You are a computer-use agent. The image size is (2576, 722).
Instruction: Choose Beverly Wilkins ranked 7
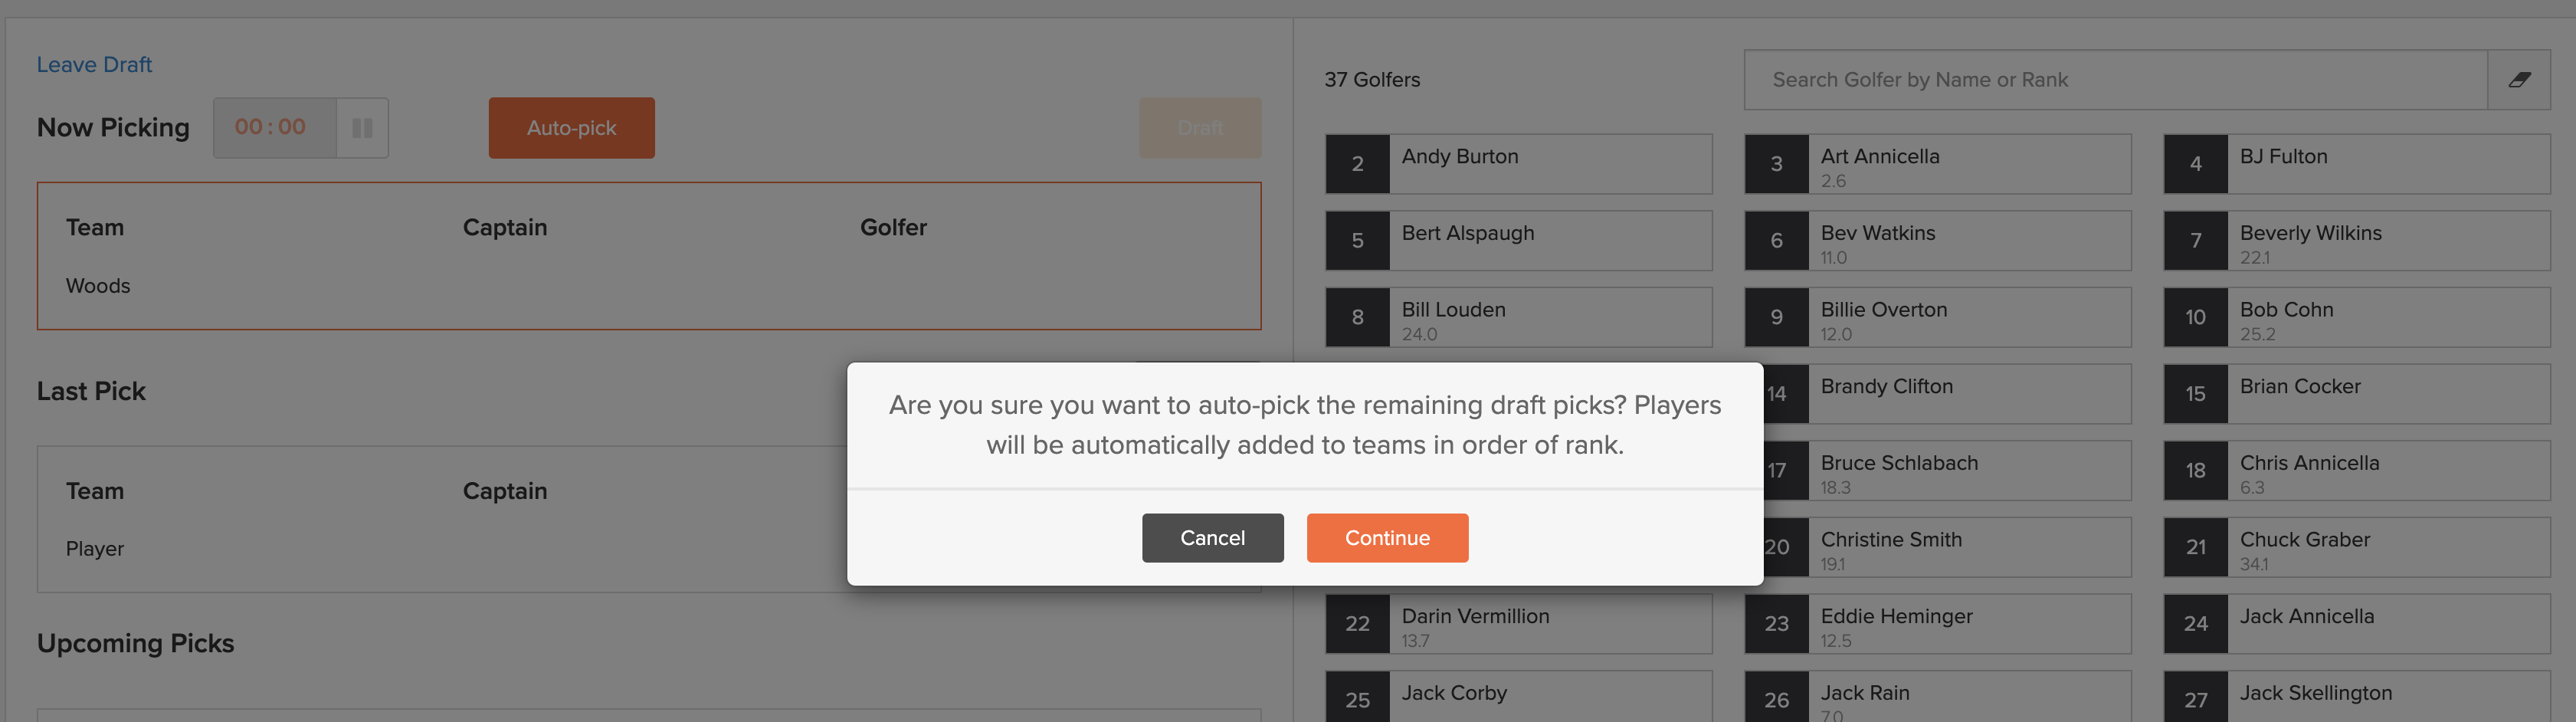(x=2356, y=241)
